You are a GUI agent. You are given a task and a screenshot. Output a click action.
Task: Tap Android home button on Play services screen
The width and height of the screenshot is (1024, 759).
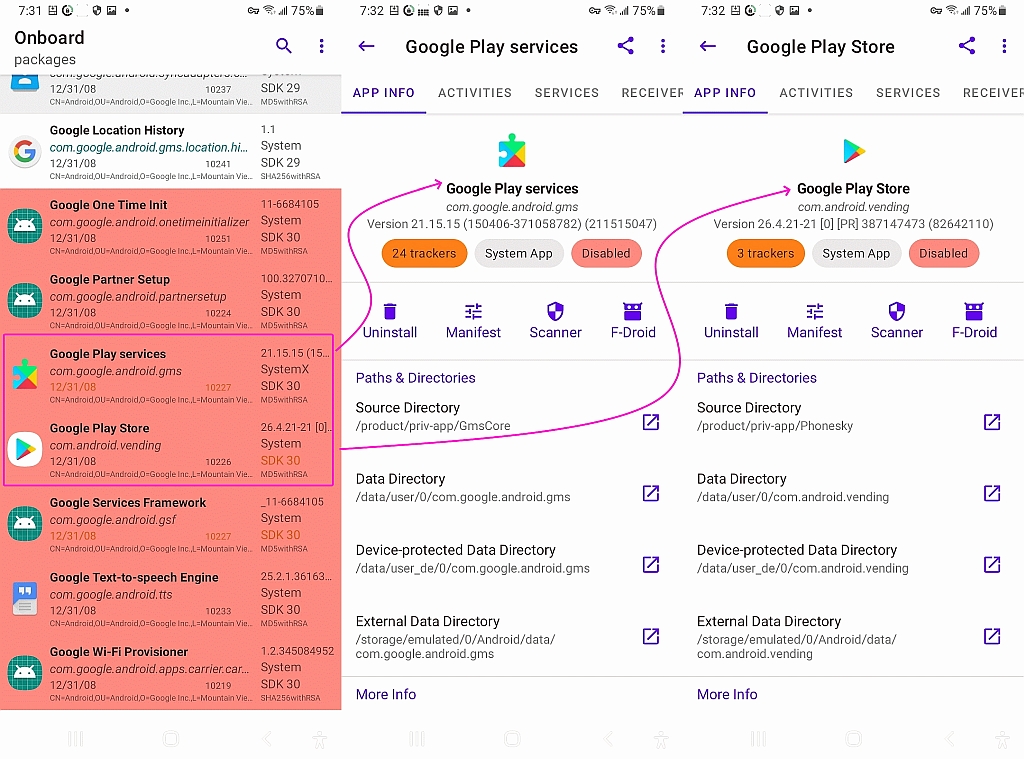tap(512, 739)
